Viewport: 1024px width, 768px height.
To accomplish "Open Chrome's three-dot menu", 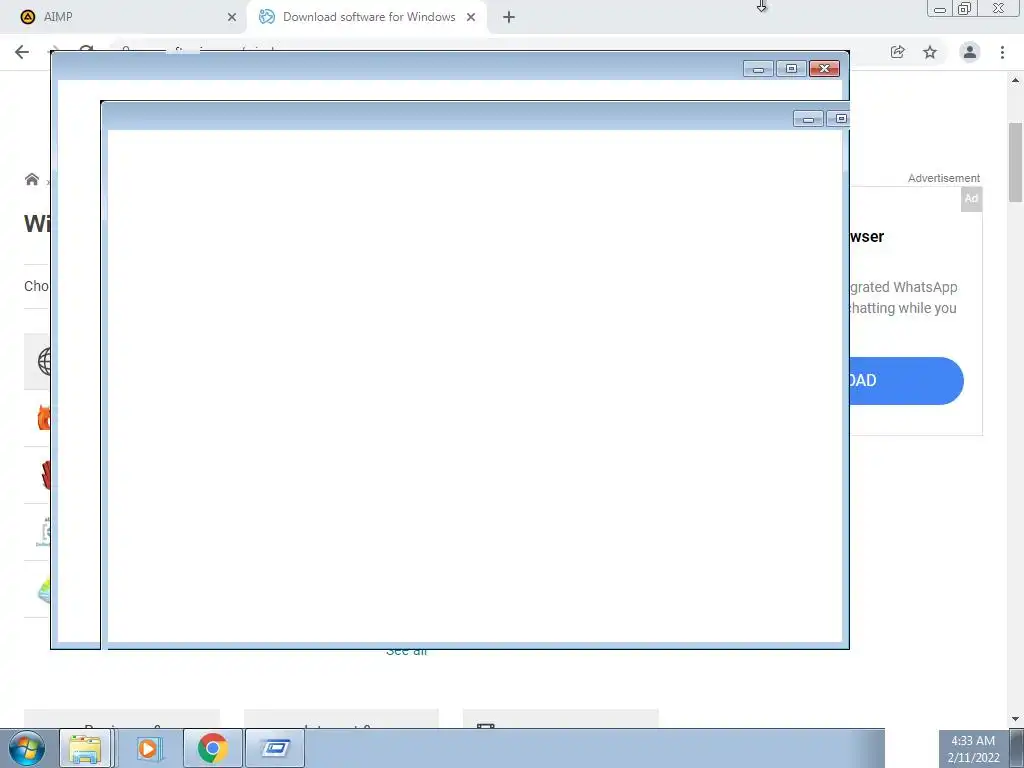I will [x=1002, y=52].
